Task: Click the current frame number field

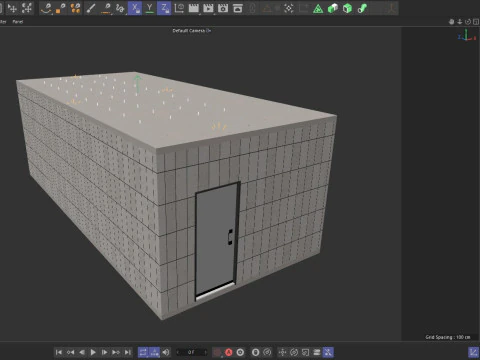Action: coord(192,352)
